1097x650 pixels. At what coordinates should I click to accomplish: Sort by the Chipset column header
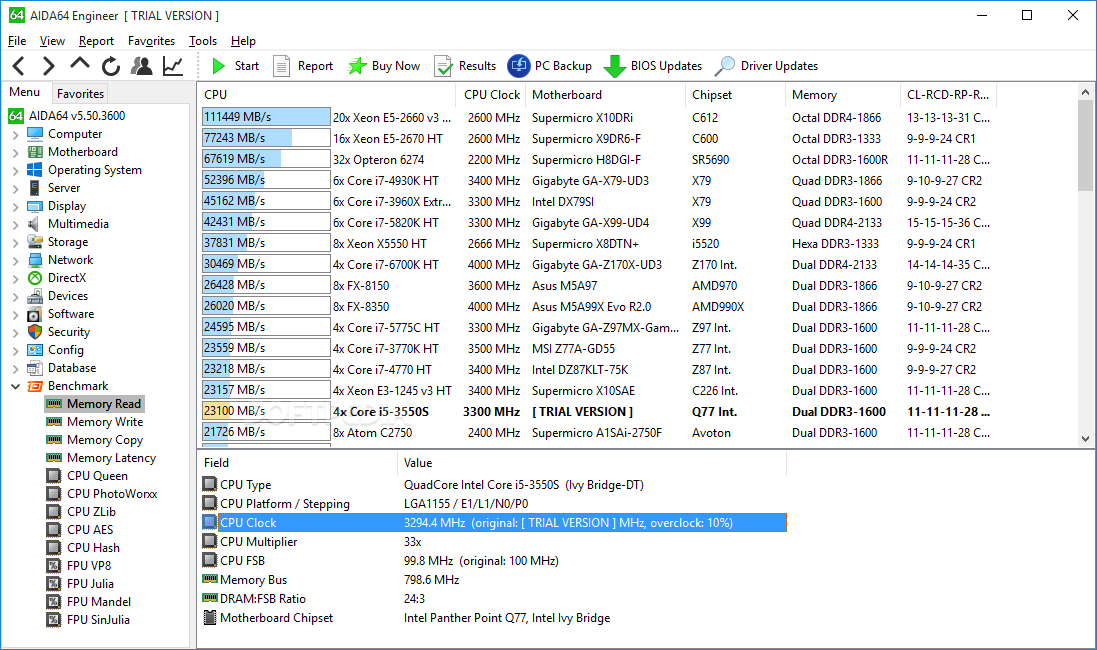tap(735, 95)
